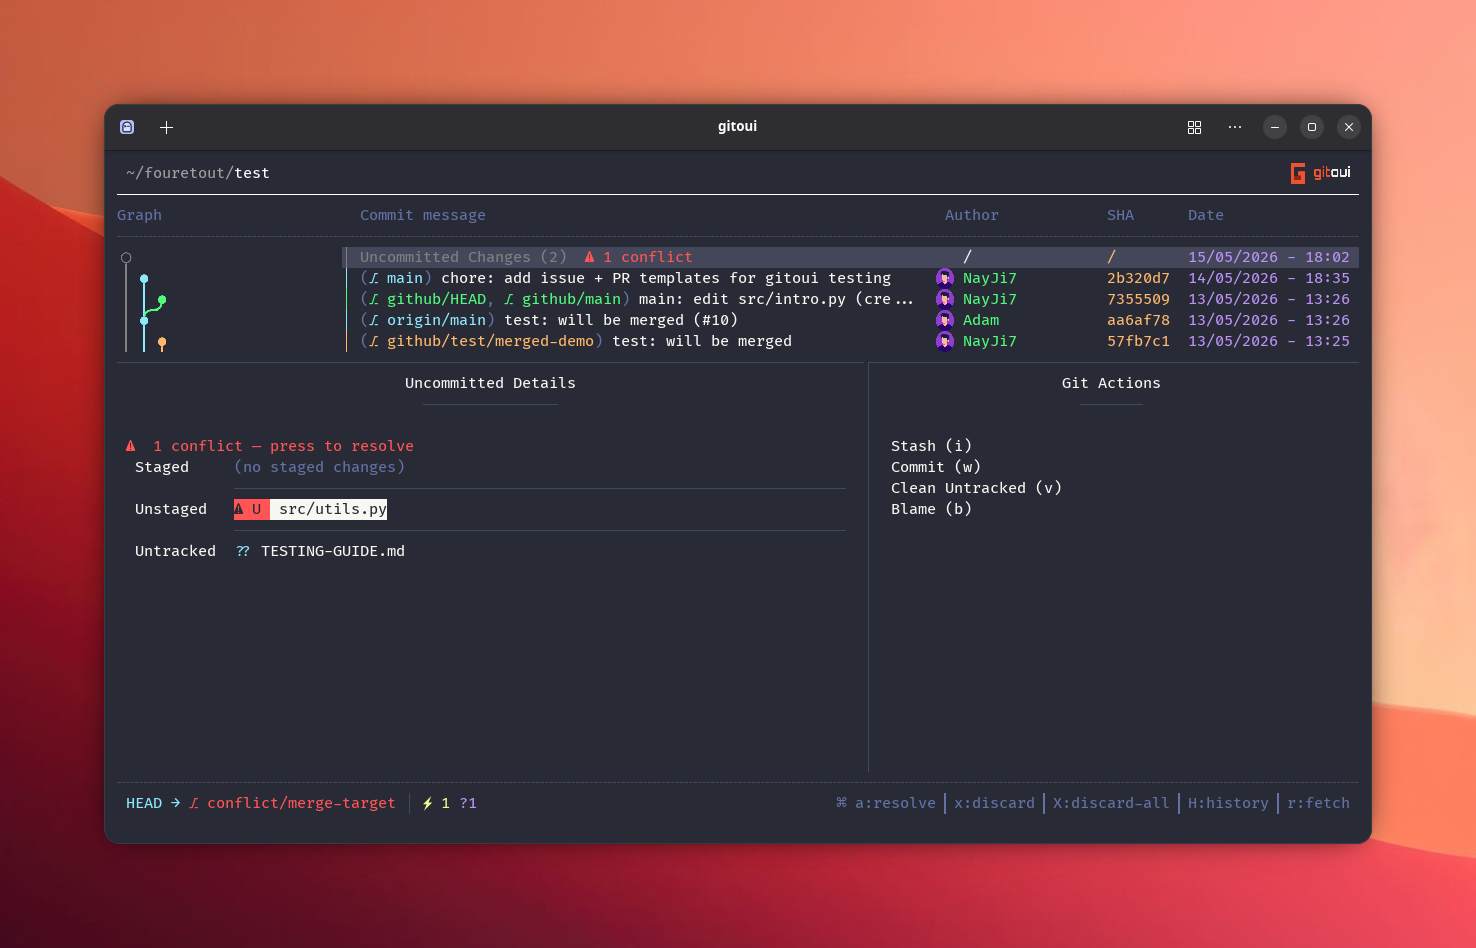Select commit 'chore: add issue + PR templates'
Screen dimensions: 1476x948
(x=851, y=278)
